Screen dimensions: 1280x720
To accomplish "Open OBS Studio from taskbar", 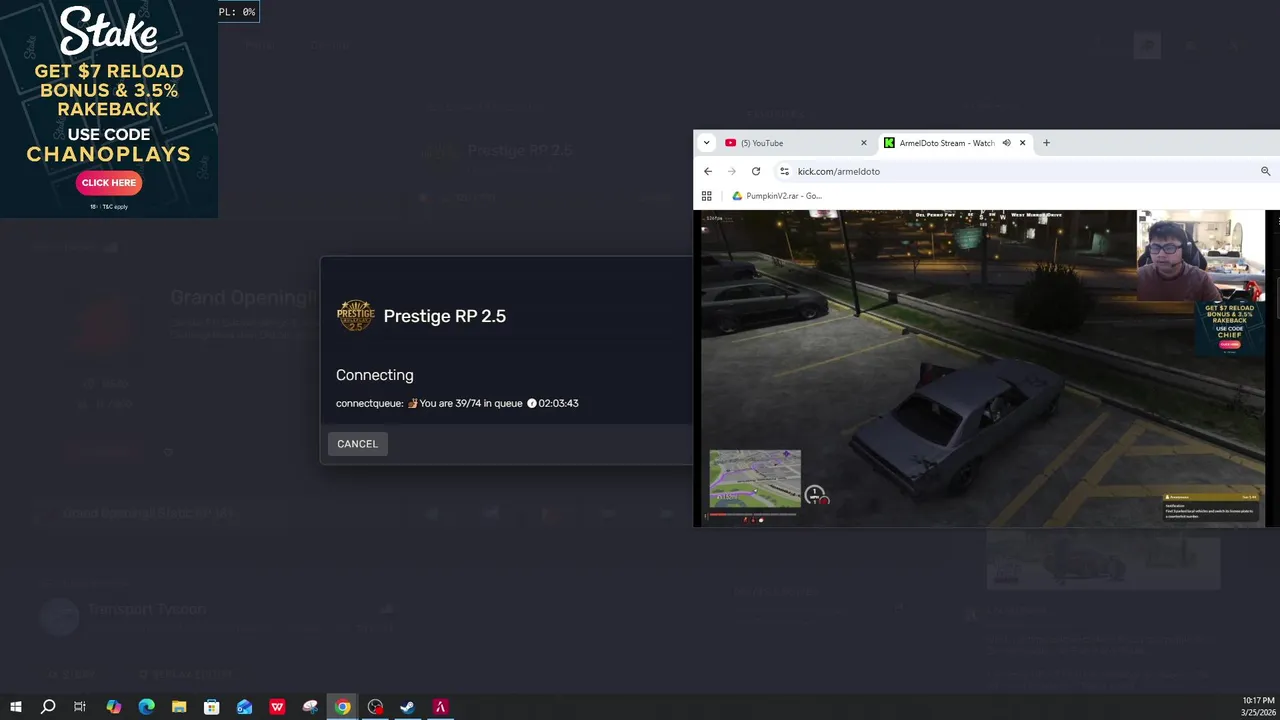I will [x=375, y=707].
